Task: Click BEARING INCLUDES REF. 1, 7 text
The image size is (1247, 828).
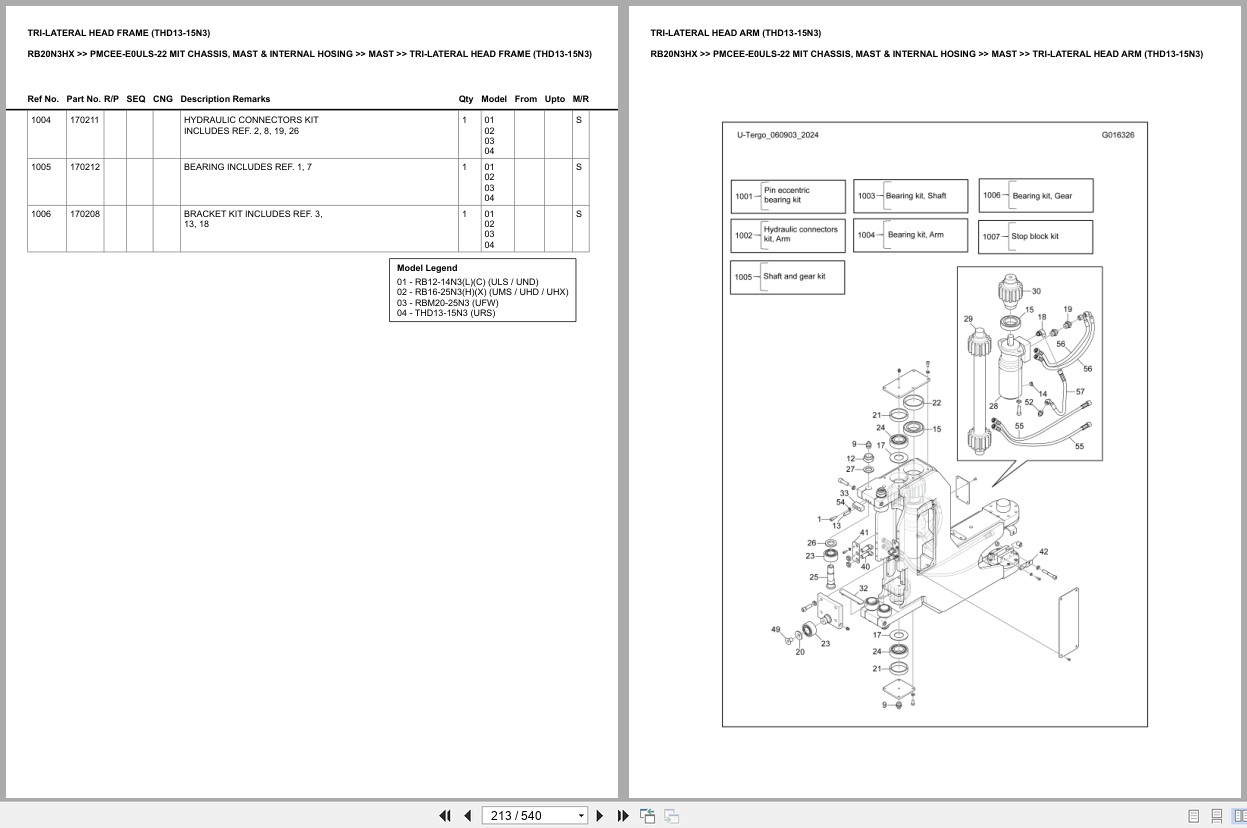Action: pyautogui.click(x=247, y=167)
